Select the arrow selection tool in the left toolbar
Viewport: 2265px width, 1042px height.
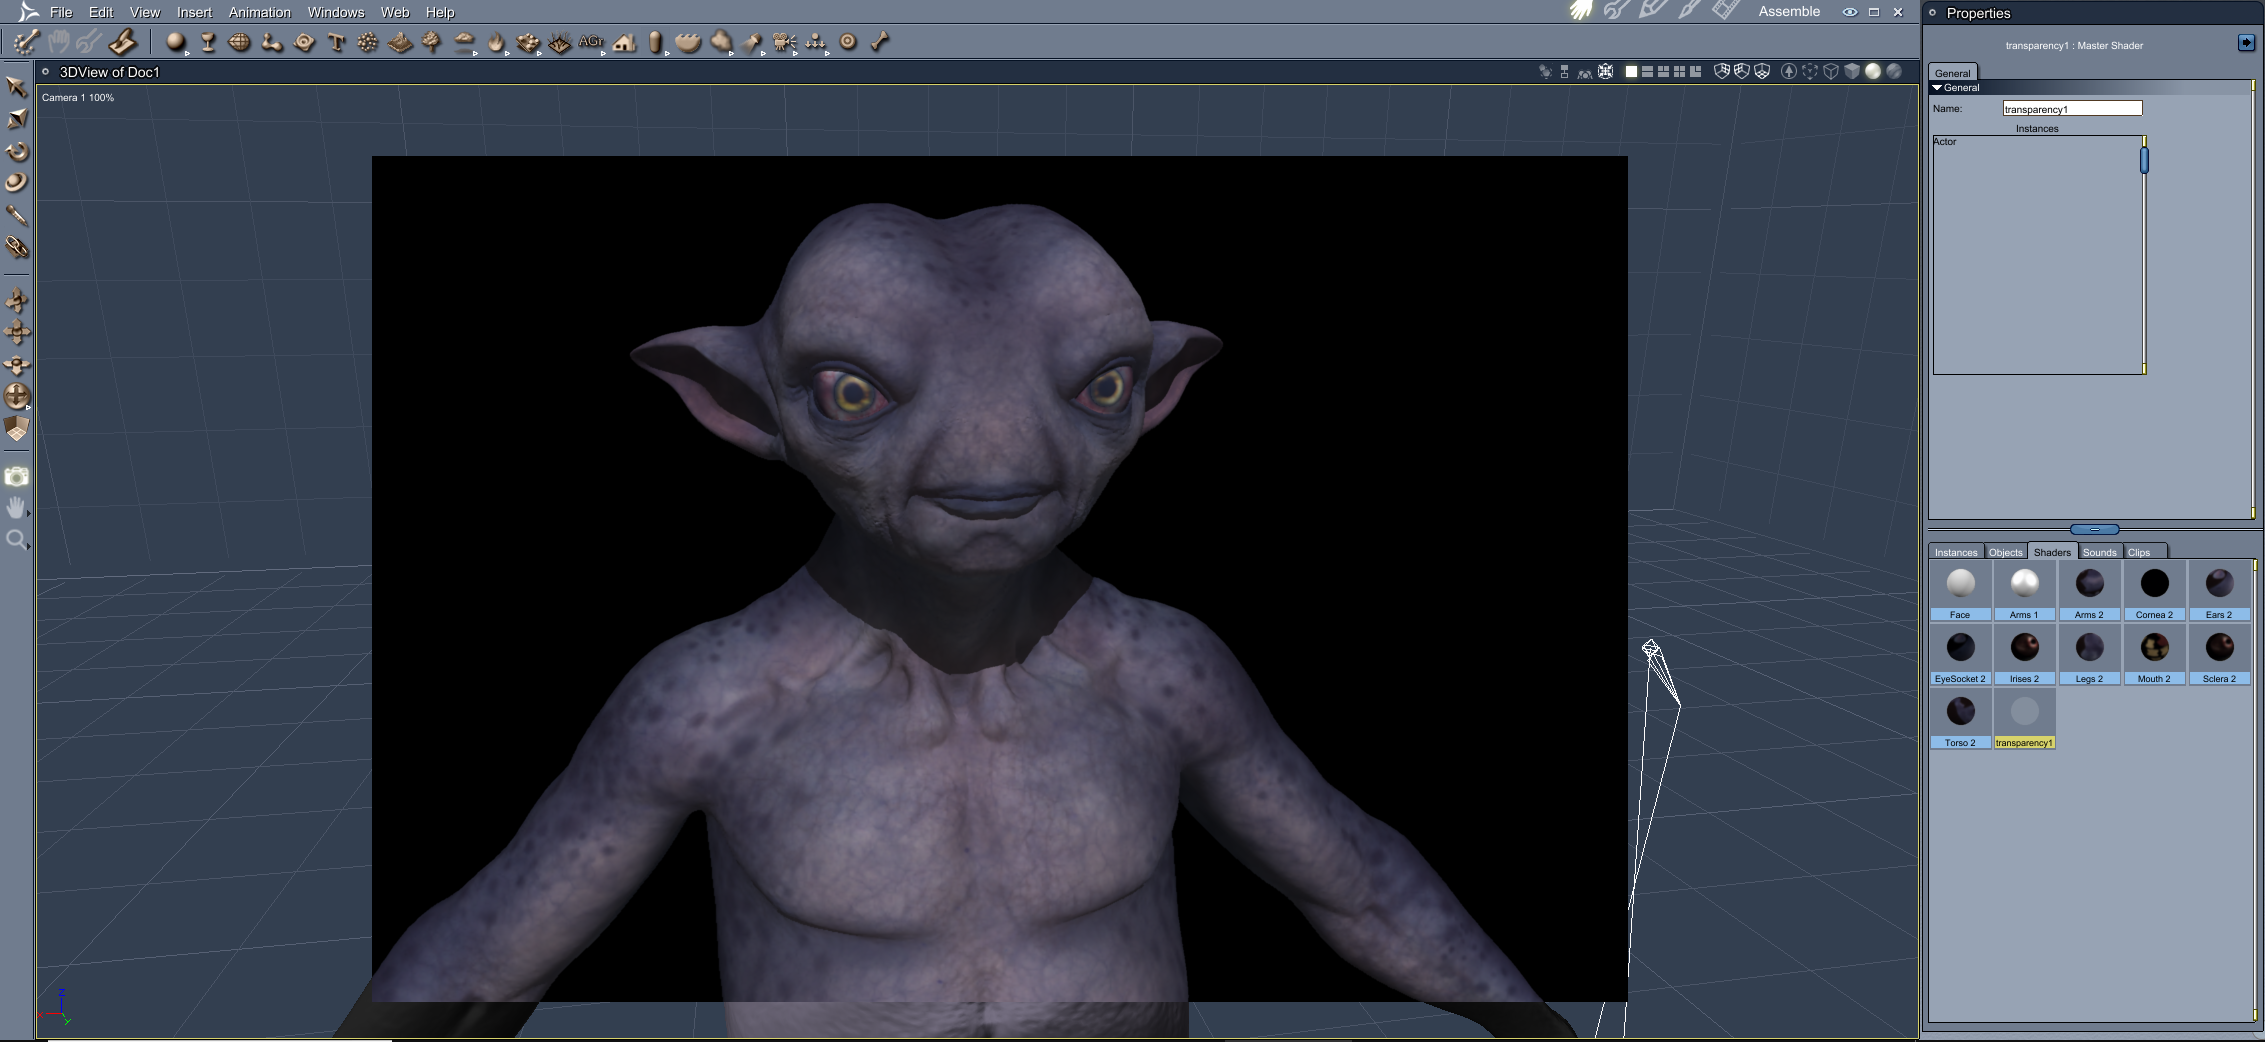[16, 87]
